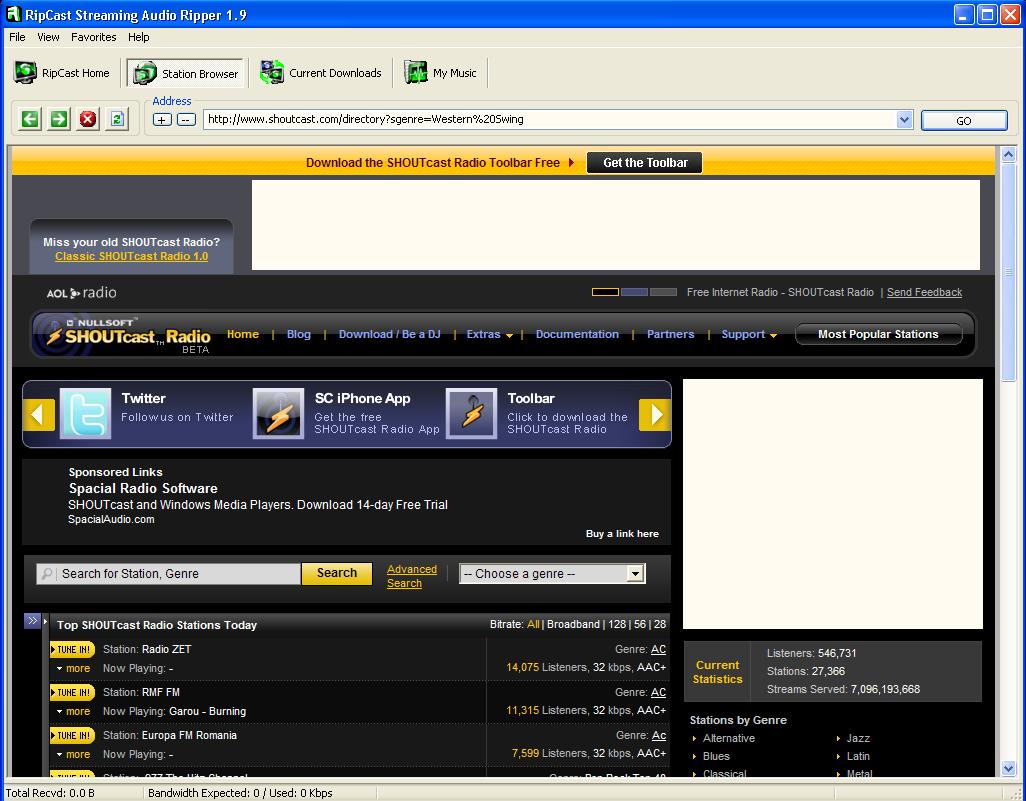Open Advanced Search link
The width and height of the screenshot is (1026, 801).
412,576
